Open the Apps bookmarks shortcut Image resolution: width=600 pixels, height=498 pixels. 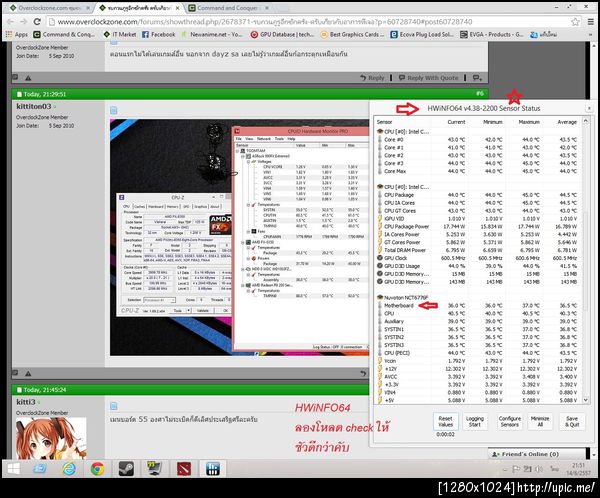(x=17, y=34)
